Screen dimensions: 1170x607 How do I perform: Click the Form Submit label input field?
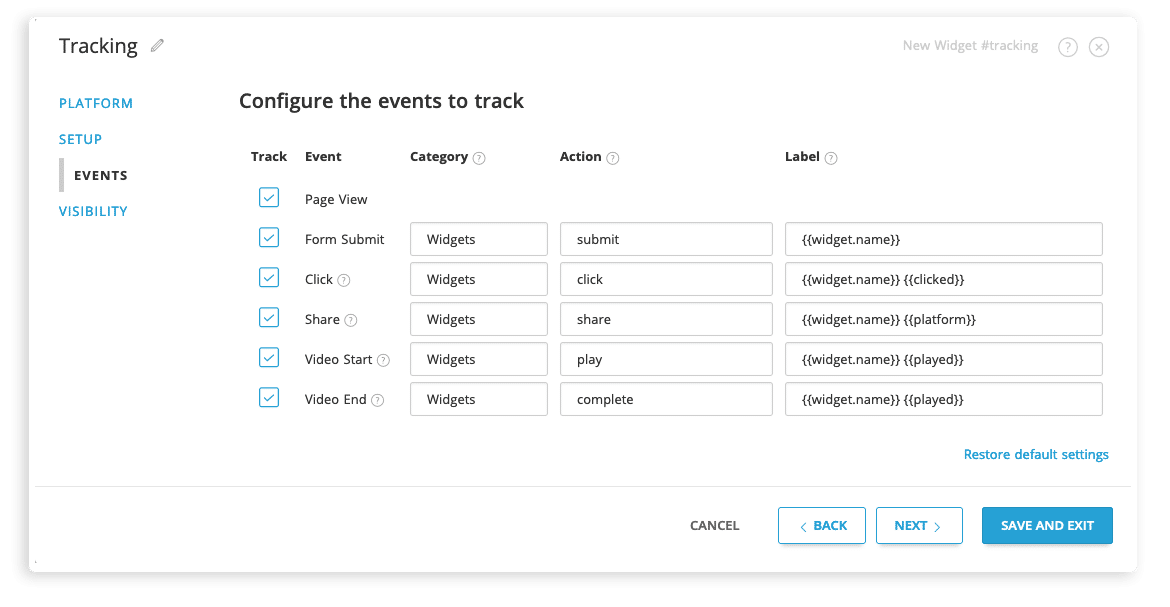[x=943, y=239]
